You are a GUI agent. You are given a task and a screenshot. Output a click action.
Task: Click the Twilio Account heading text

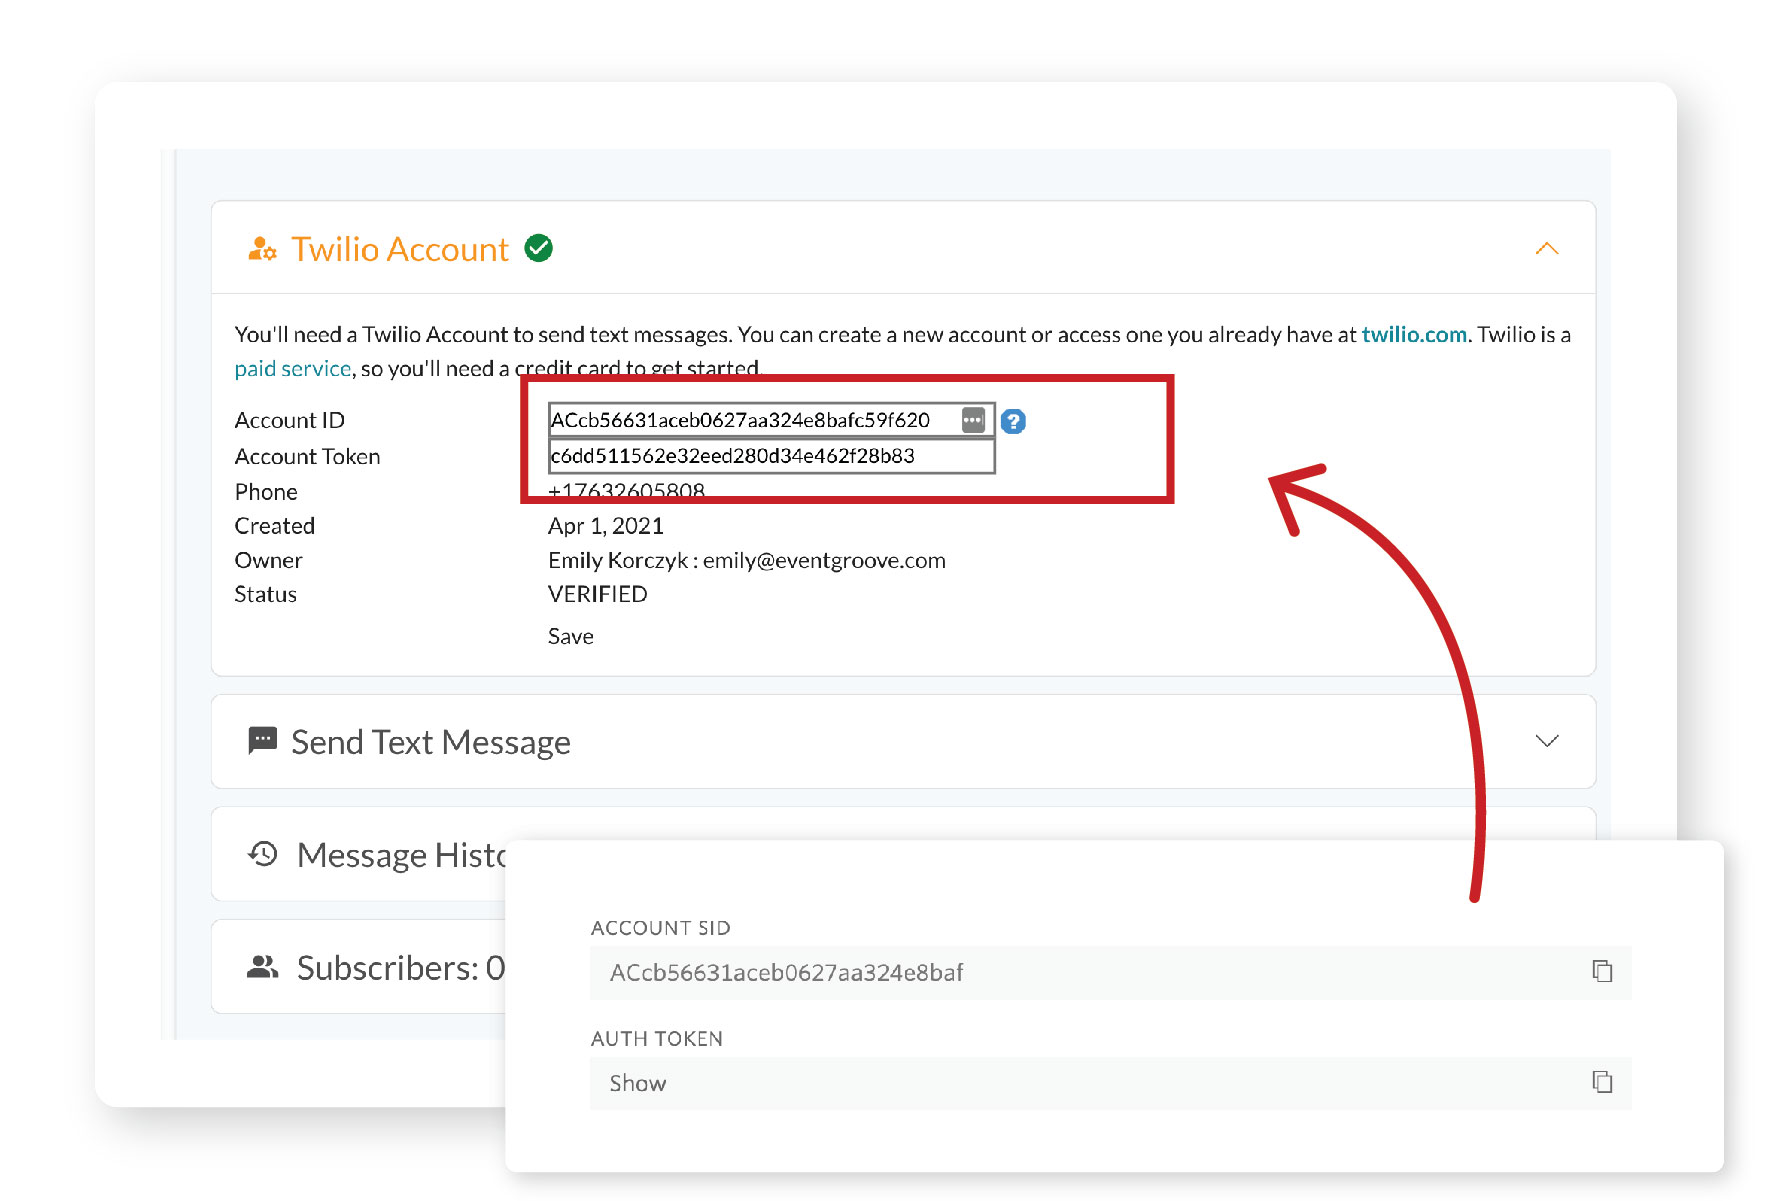[x=400, y=249]
